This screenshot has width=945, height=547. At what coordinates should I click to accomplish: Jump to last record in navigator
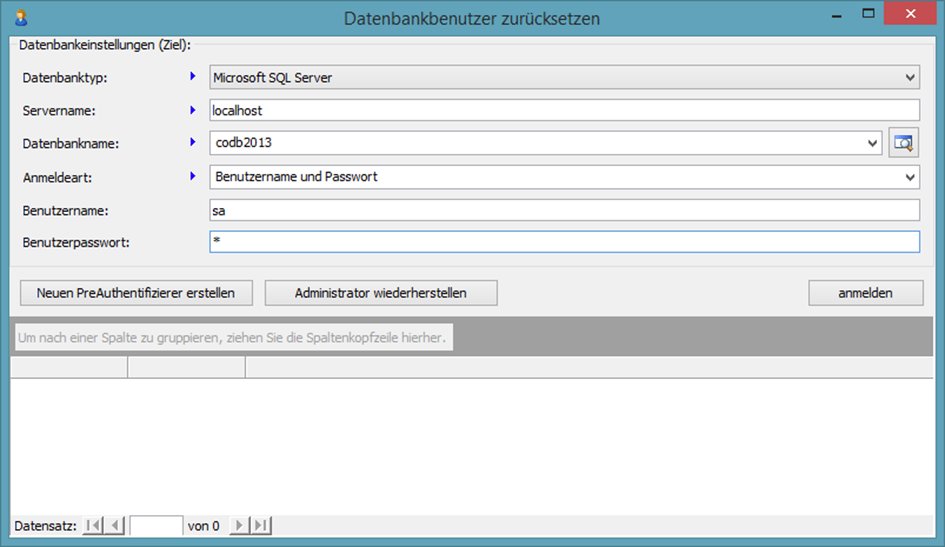261,525
